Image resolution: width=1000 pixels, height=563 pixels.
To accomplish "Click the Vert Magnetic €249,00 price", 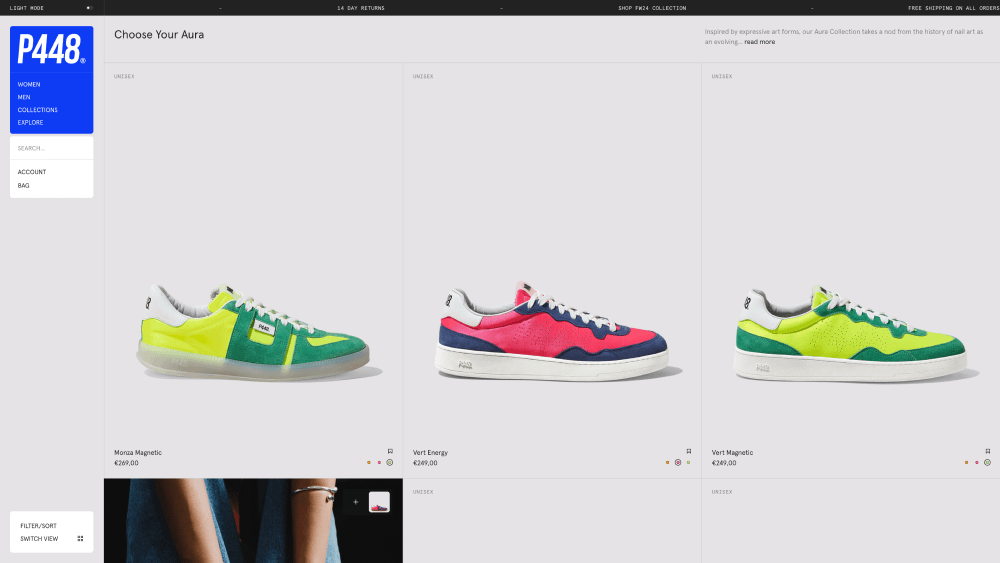I will (724, 463).
